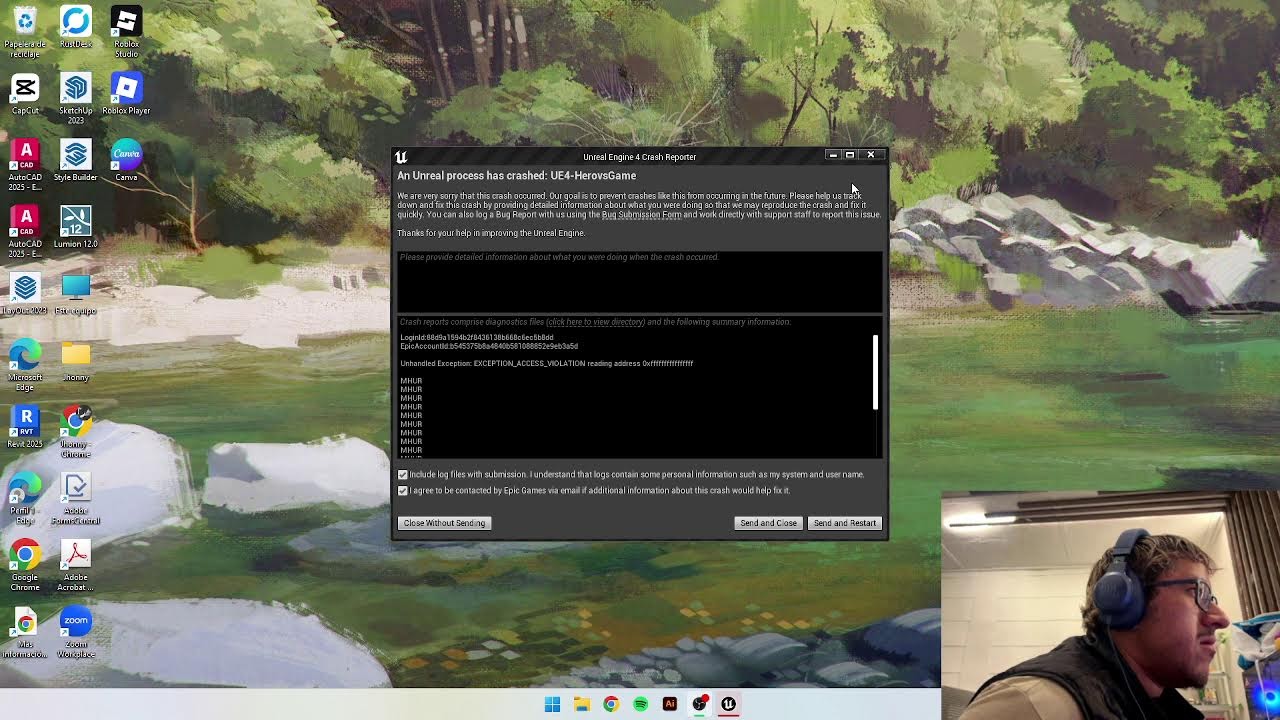
Task: Click the Send and Restart button
Action: 845,523
